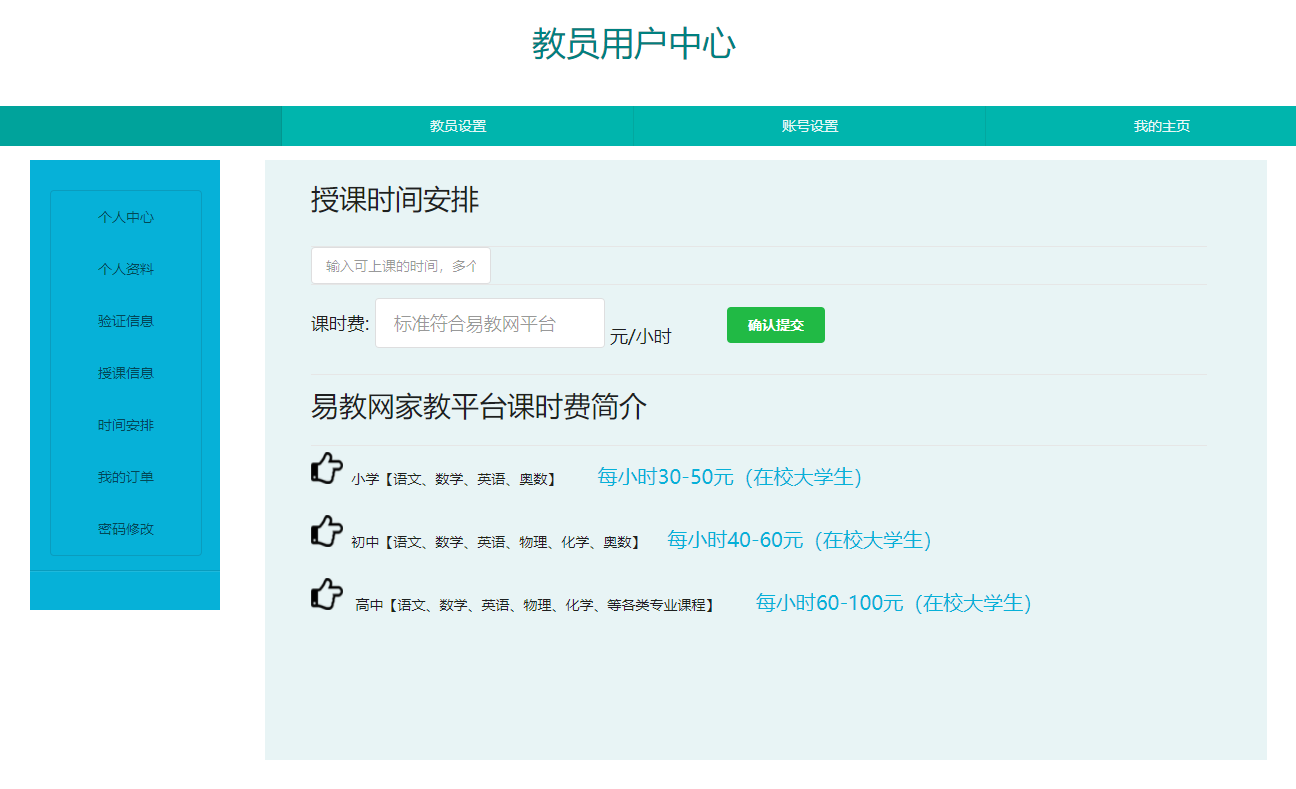Open 授课信息 sidebar entry

[x=124, y=373]
